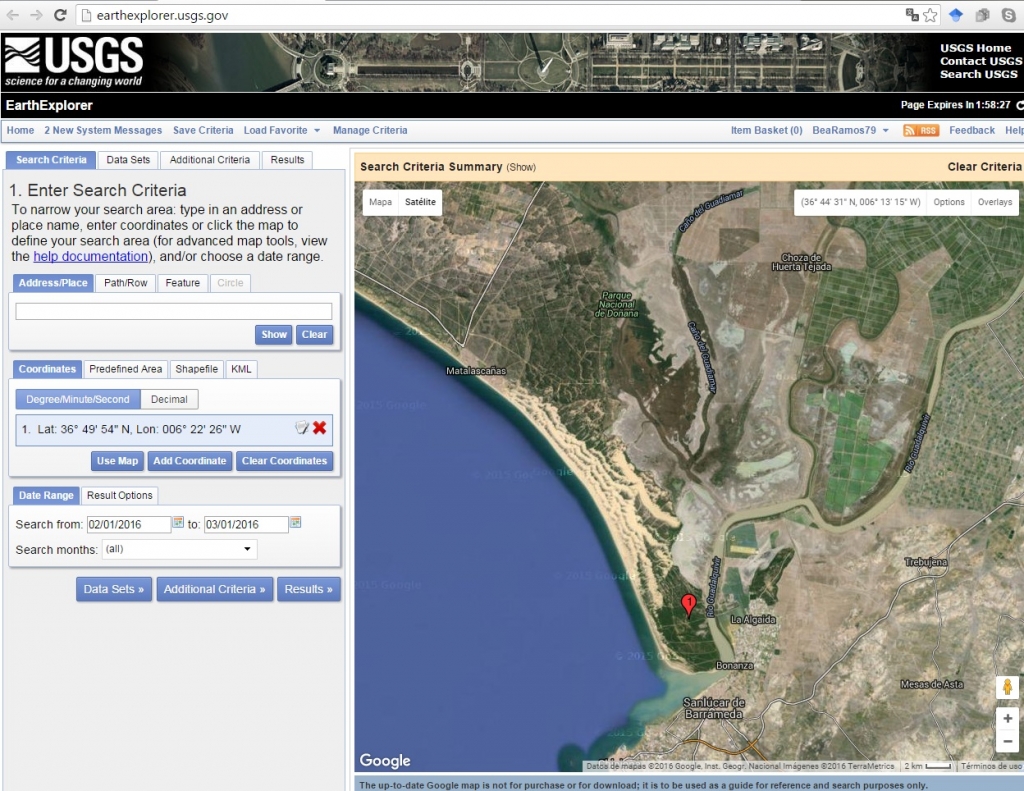Screen dimensions: 1024x791
Task: Expand the BeaRamos79 account menu
Action: [x=850, y=130]
